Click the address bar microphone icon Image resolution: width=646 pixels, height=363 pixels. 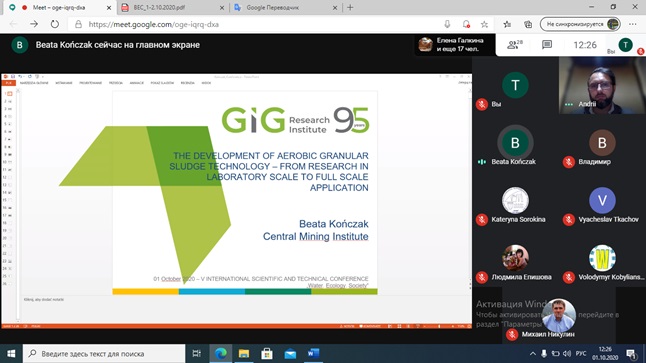tap(447, 24)
